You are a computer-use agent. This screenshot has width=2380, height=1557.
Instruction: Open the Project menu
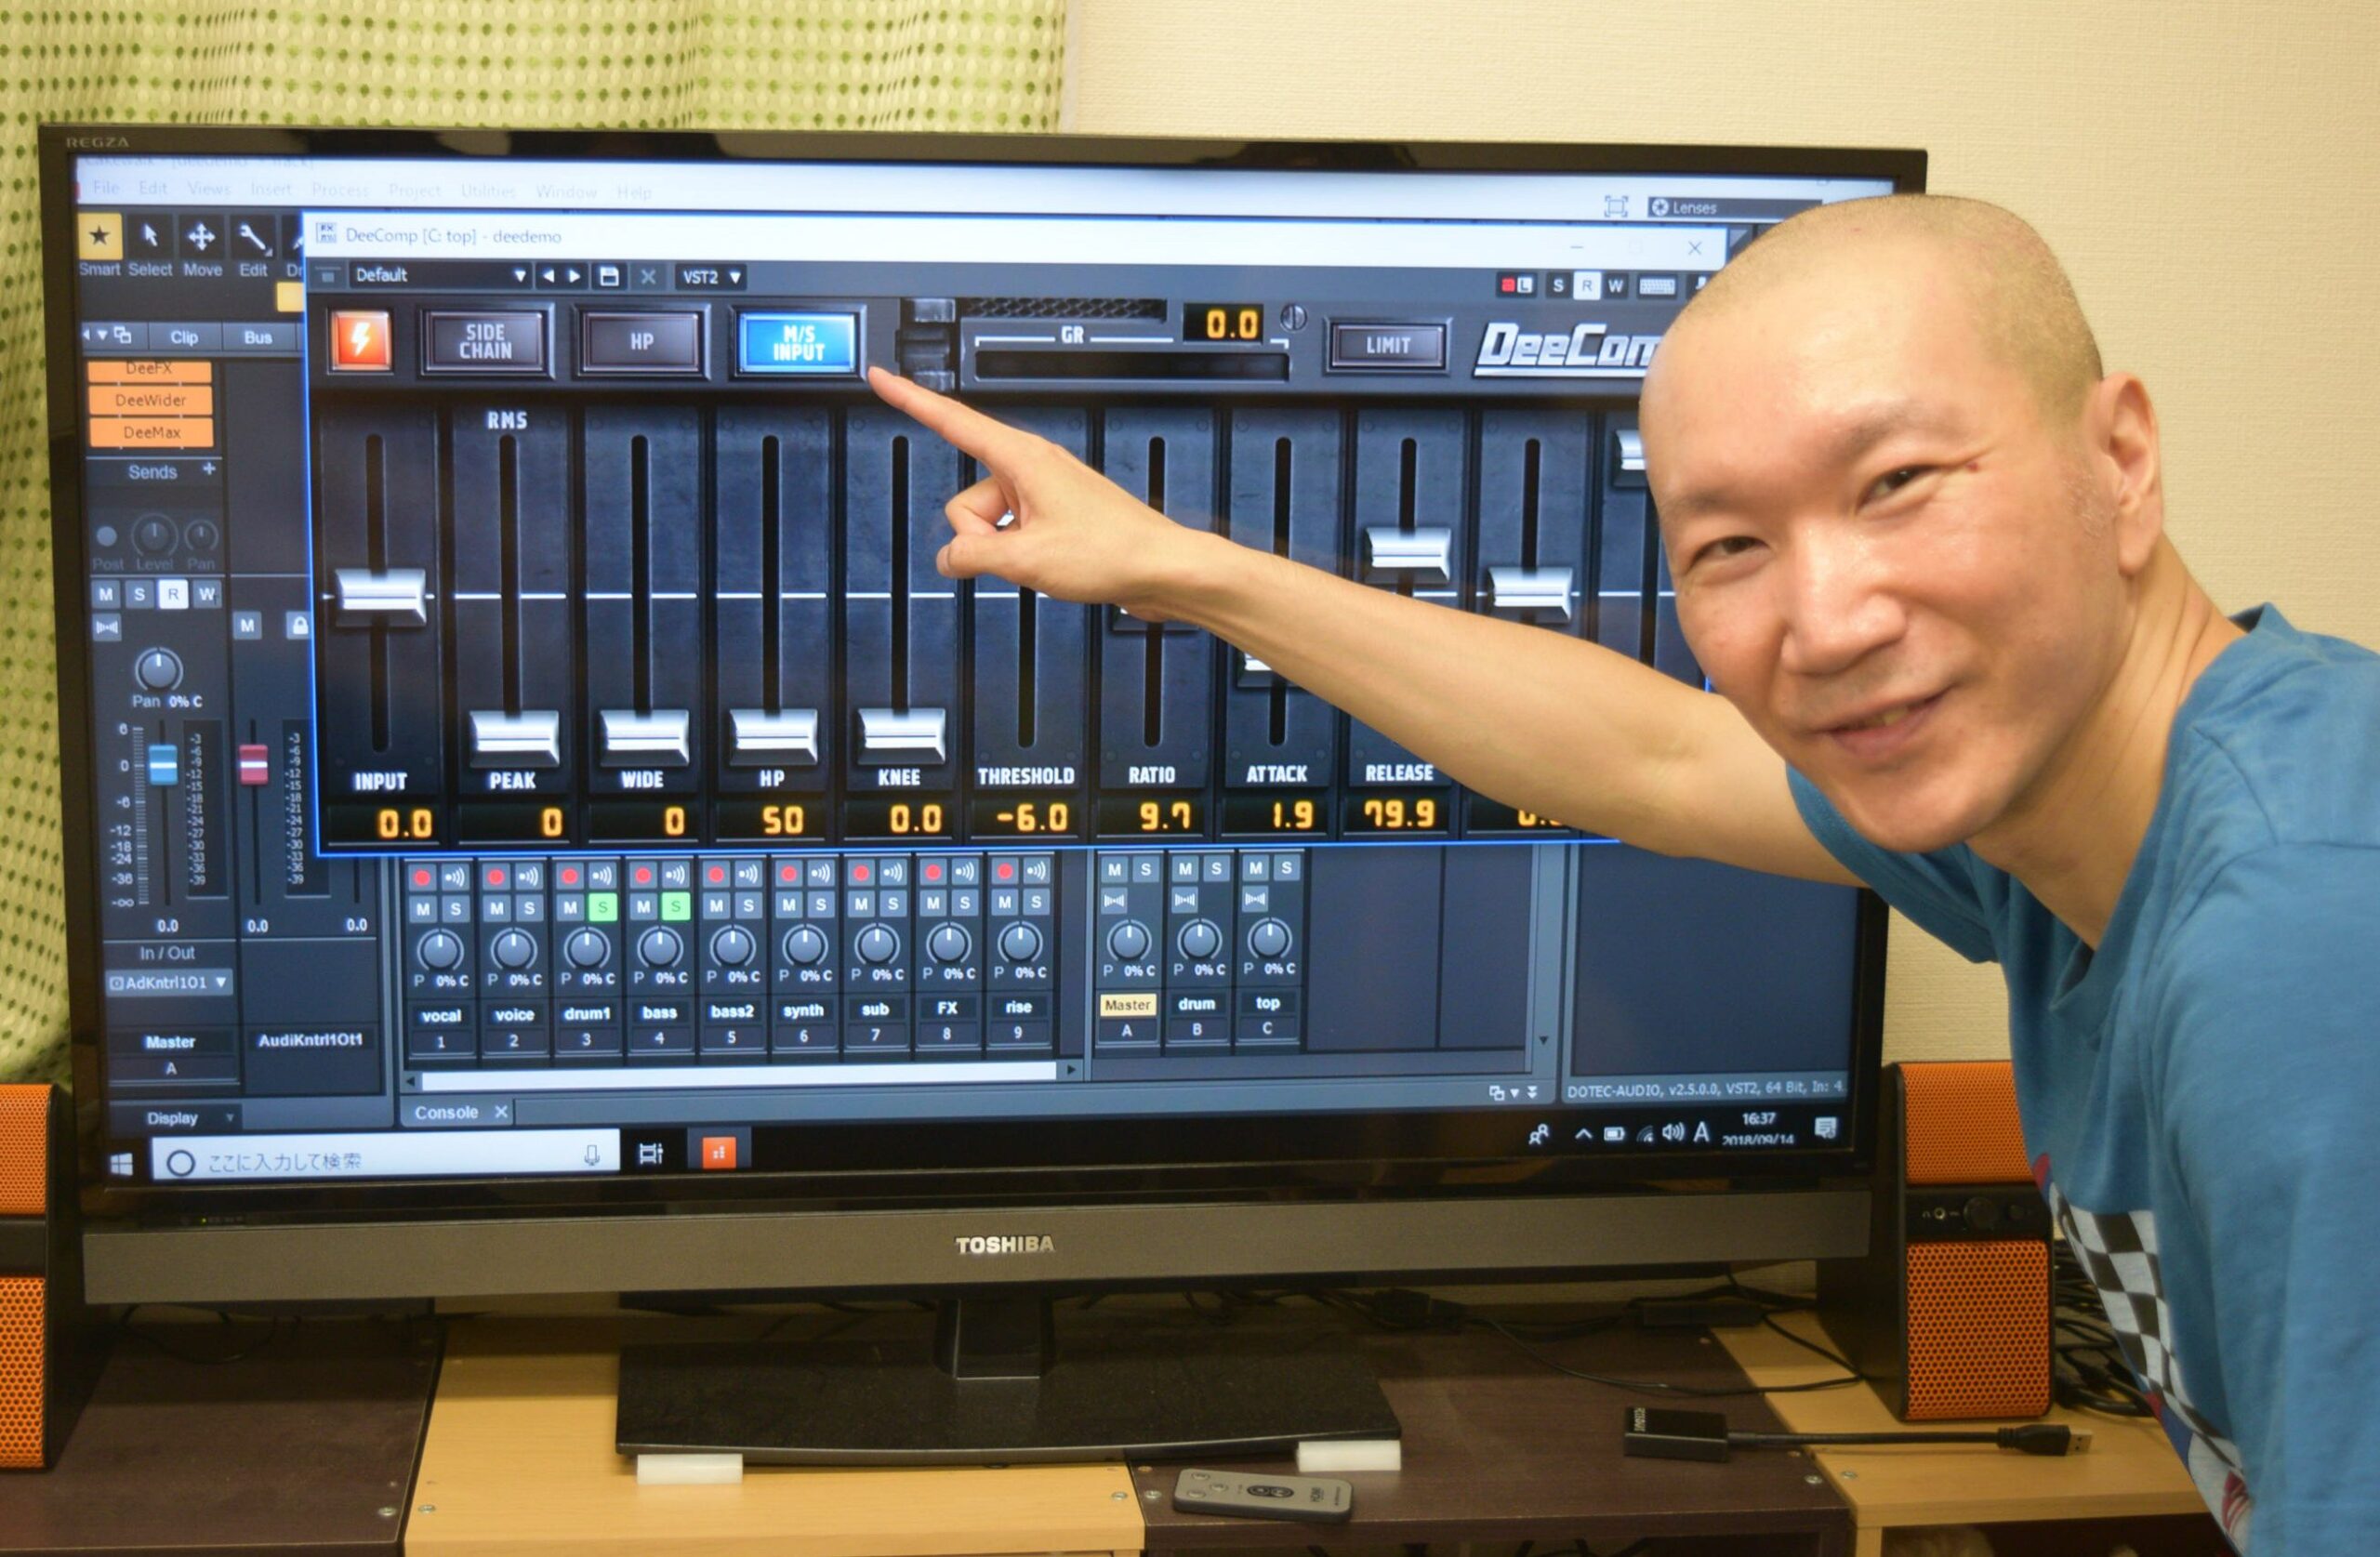click(414, 190)
